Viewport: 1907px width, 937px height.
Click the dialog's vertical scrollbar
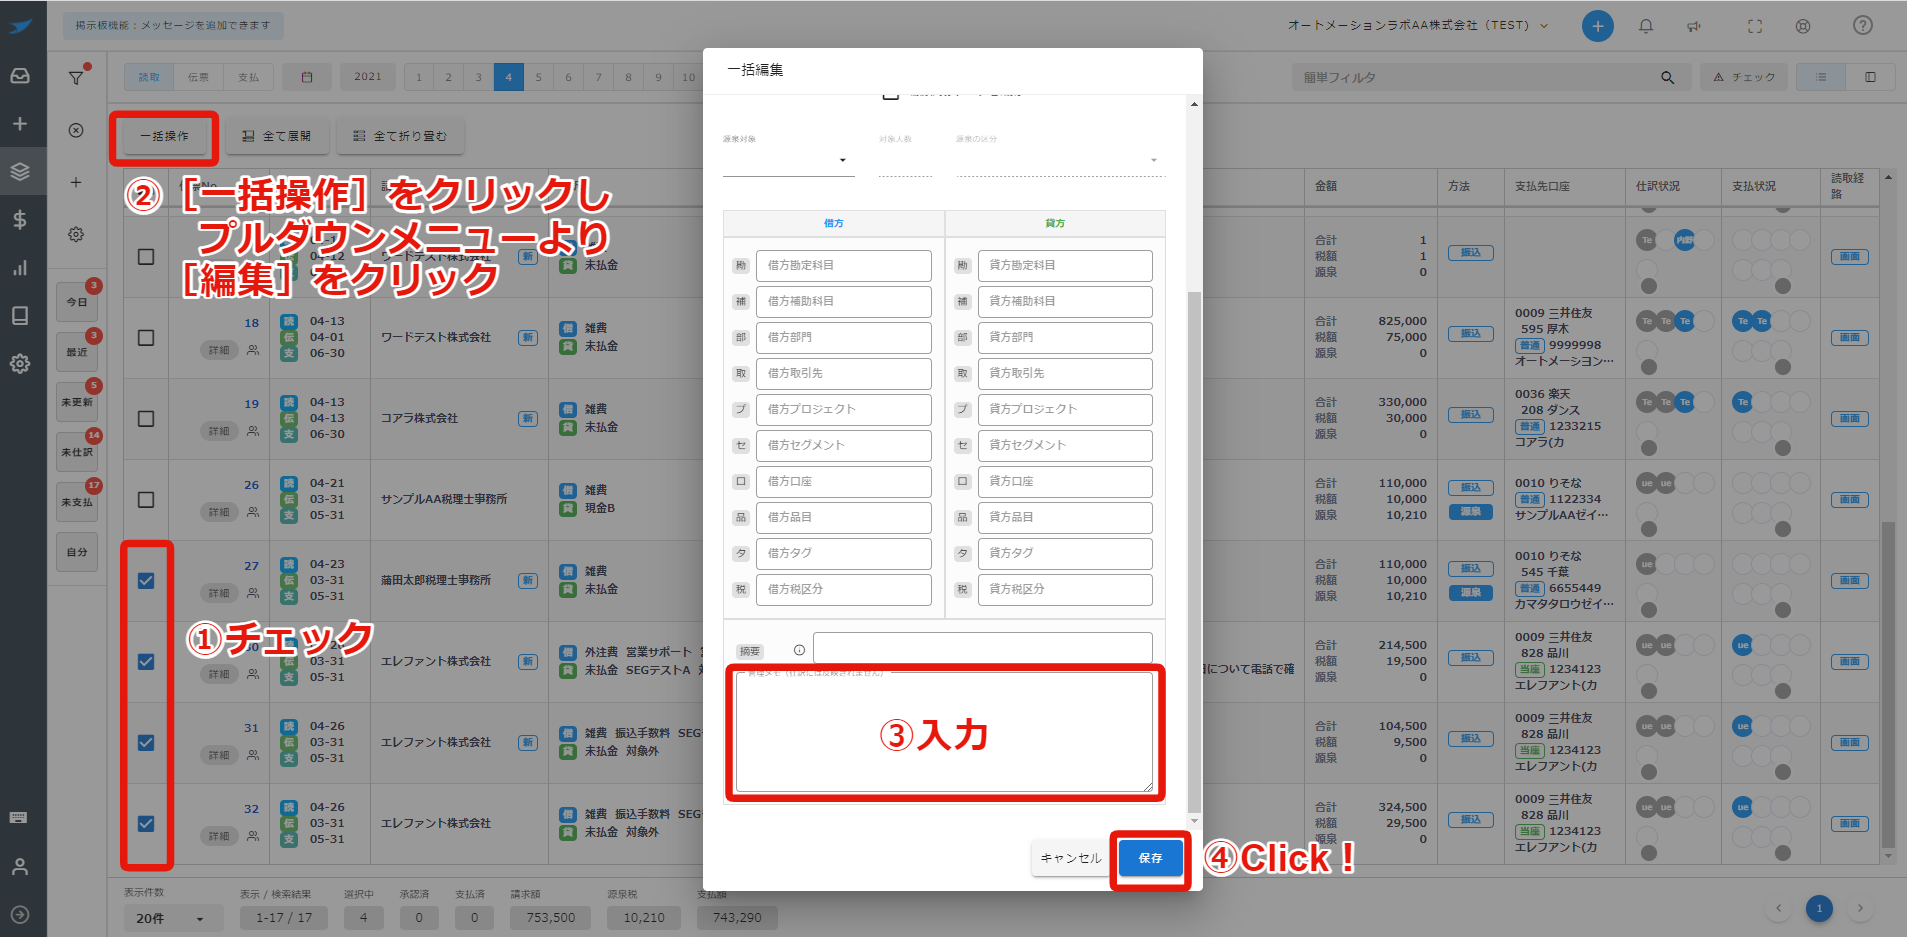coord(1194,552)
